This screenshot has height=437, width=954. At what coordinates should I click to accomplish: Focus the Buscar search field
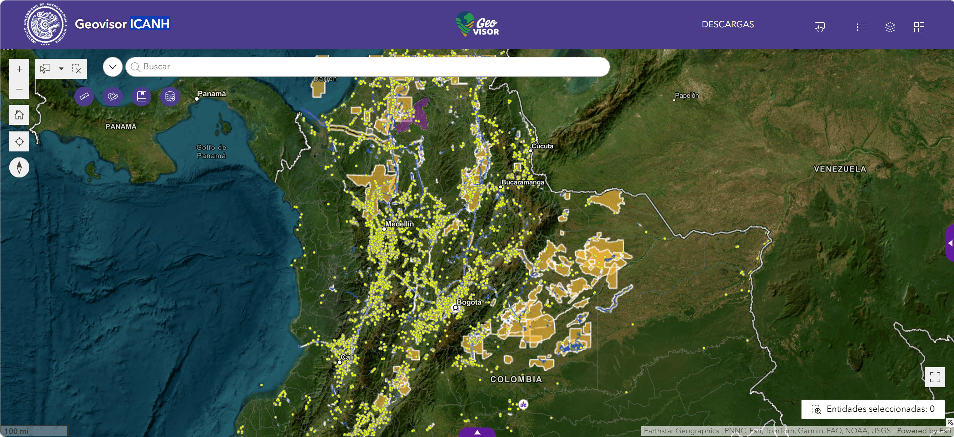click(x=367, y=67)
